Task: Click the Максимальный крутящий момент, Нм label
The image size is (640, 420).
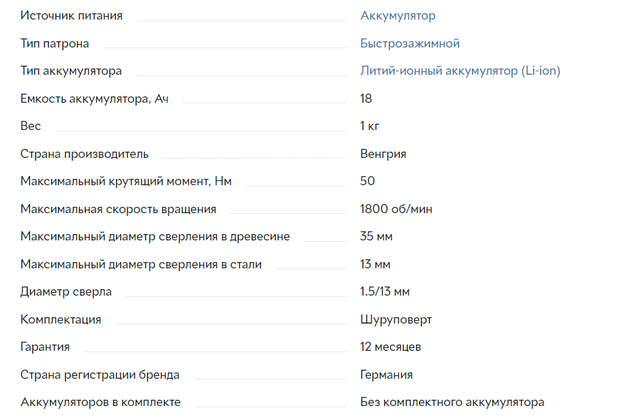Action: 126,182
